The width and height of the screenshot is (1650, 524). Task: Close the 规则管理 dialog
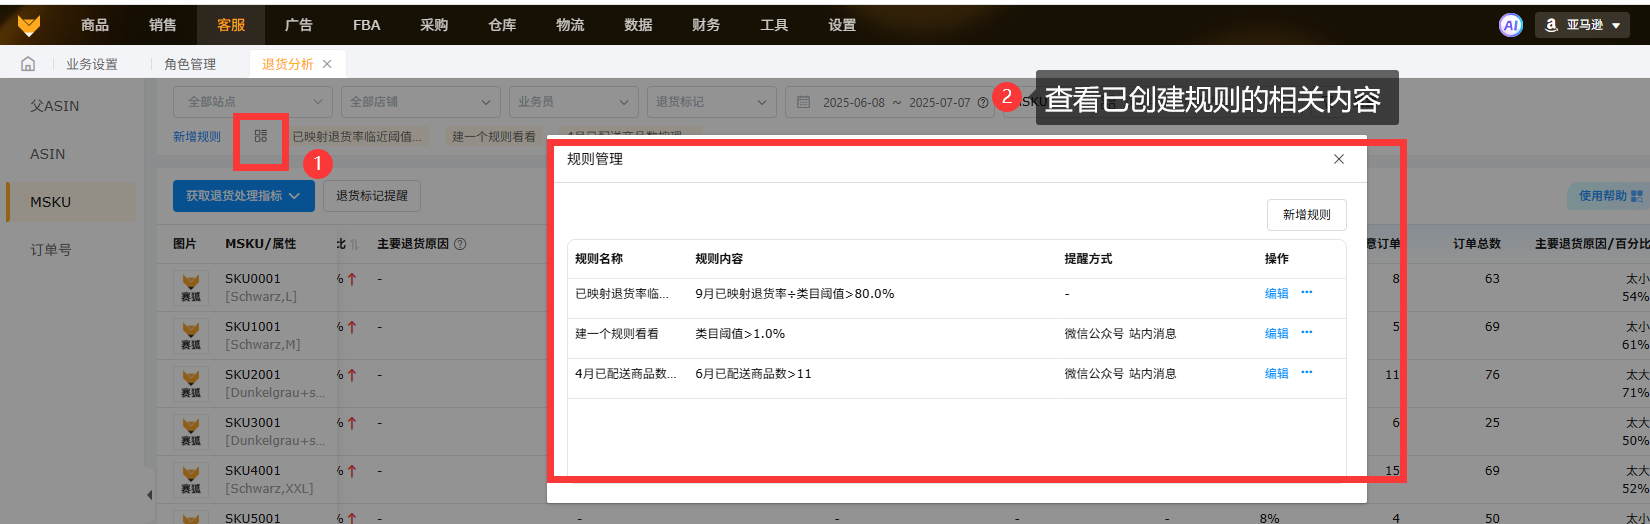point(1339,159)
